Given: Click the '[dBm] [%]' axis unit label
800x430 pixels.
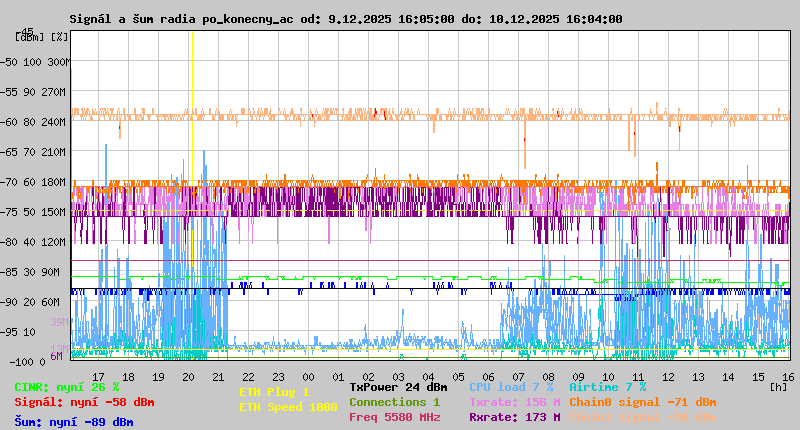Looking at the screenshot, I should 41,37.
